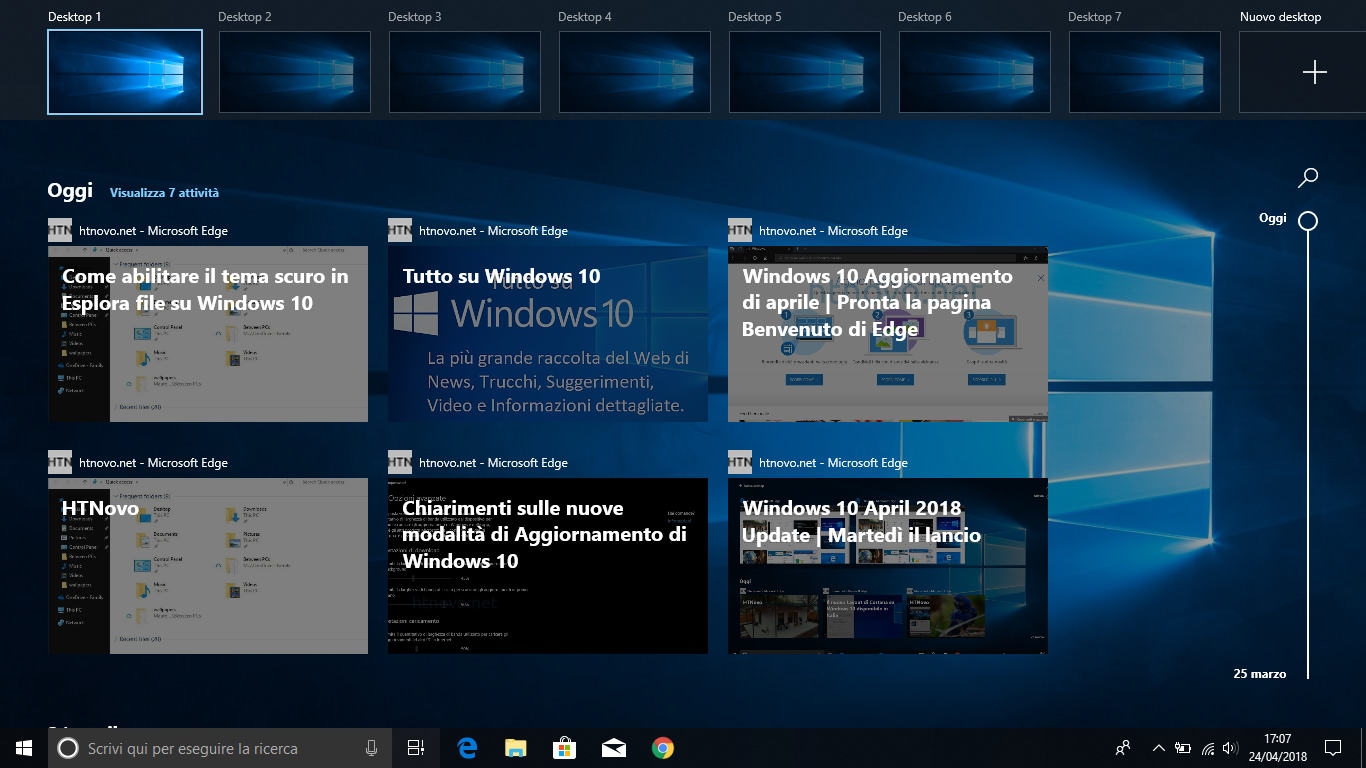Open the Windows Start menu
1366x768 pixels.
(x=24, y=747)
